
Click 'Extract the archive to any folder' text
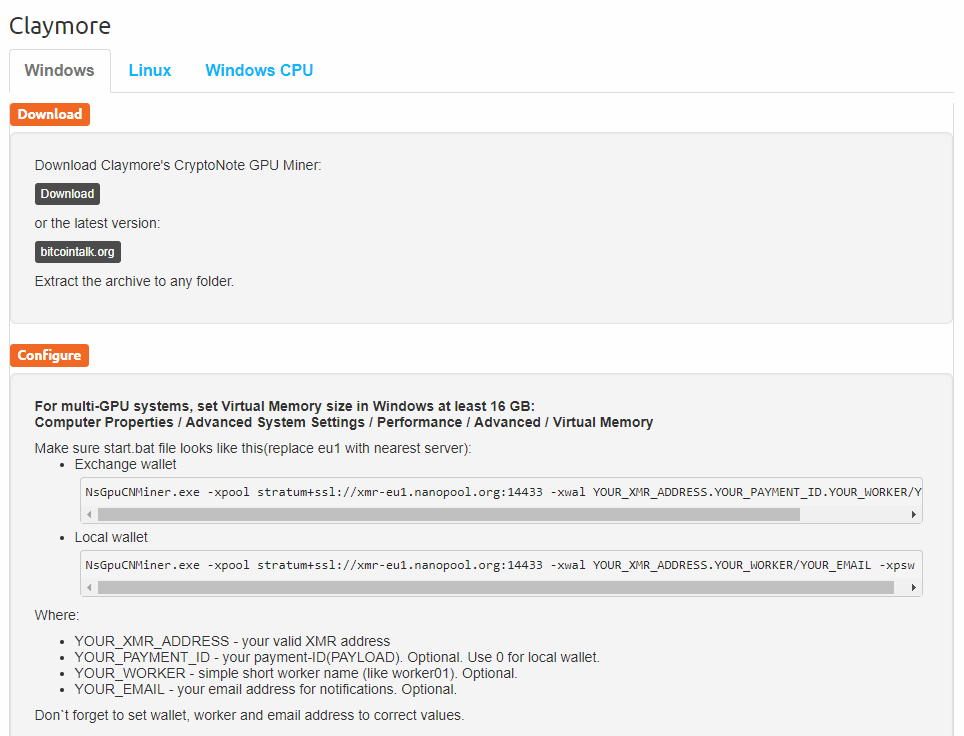[134, 282]
